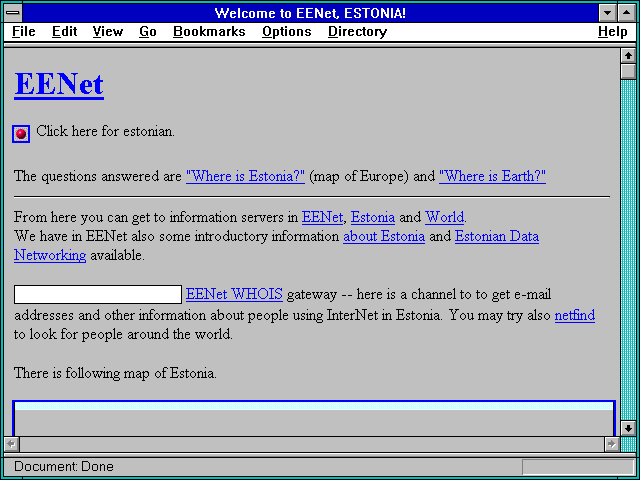Click the minimize arrow in title bar
The width and height of the screenshot is (640, 480).
(608, 13)
